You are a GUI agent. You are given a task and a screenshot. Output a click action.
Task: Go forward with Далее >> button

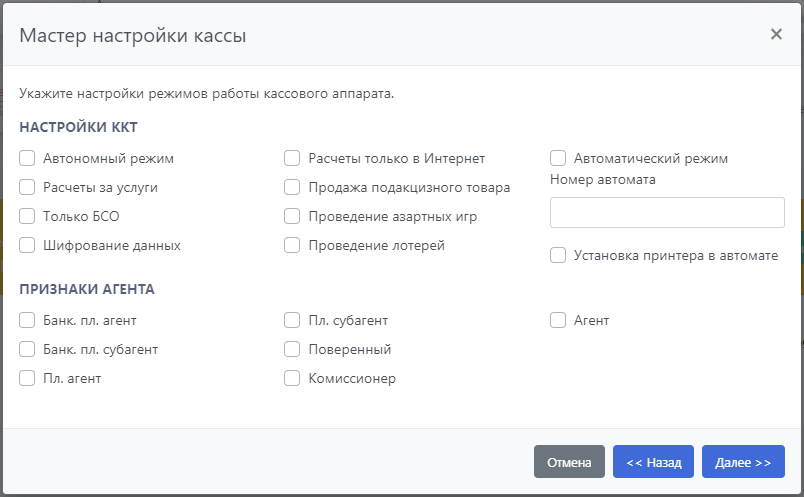(742, 462)
